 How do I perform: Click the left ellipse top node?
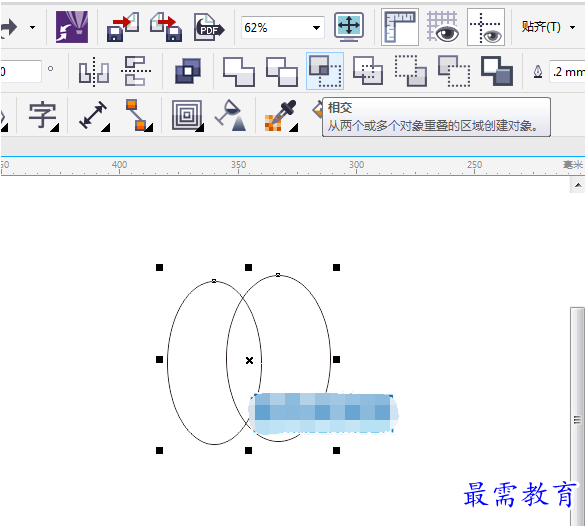point(214,281)
